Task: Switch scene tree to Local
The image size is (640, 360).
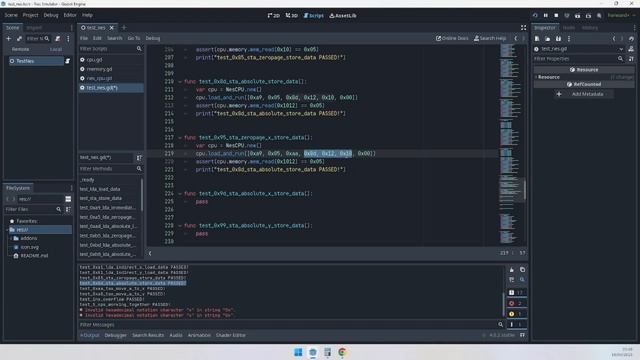Action: 56,49
